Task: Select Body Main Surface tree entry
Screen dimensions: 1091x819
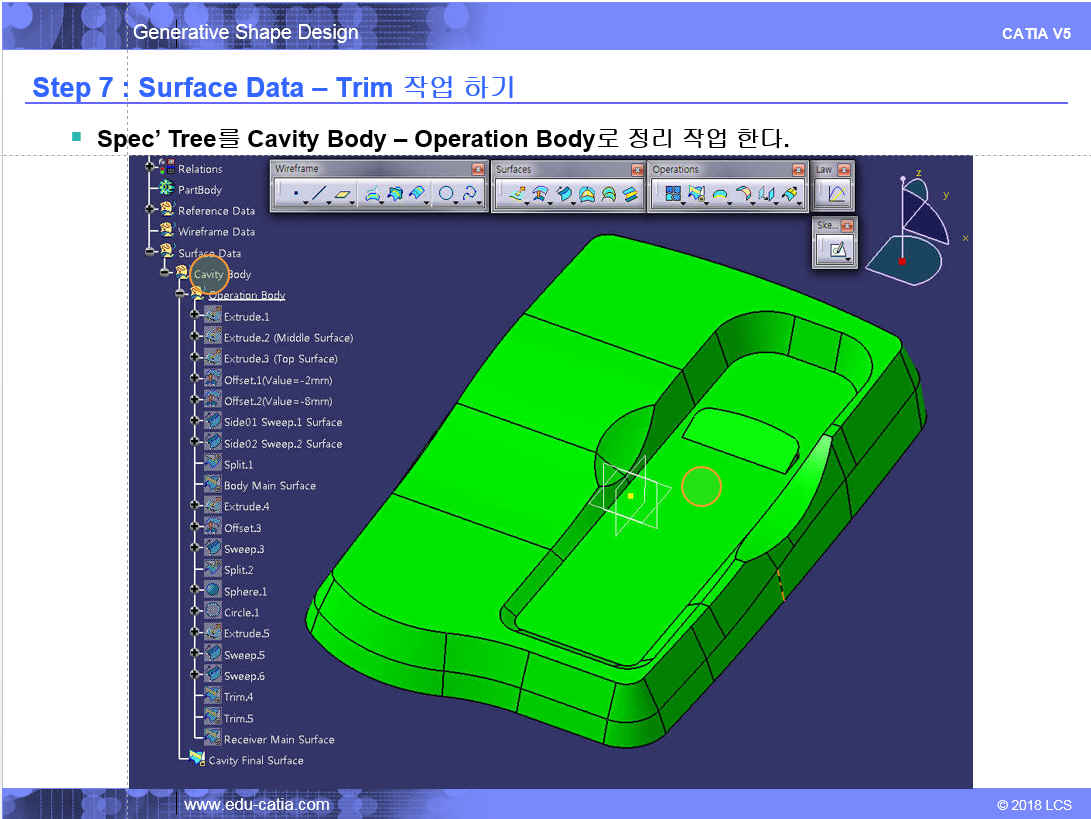Action: tap(269, 485)
